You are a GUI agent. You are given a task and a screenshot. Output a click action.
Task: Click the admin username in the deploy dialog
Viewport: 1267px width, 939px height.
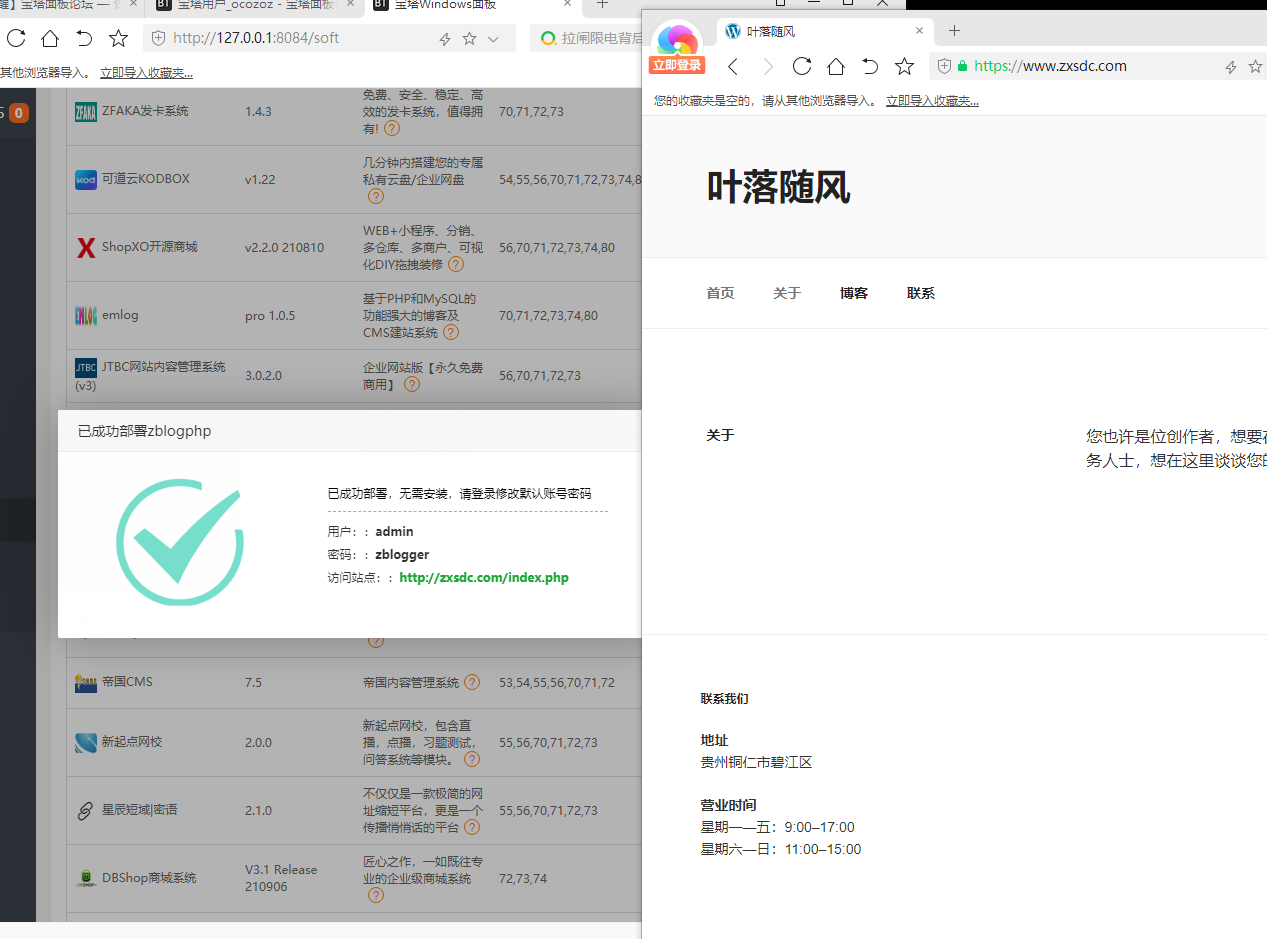coord(394,531)
